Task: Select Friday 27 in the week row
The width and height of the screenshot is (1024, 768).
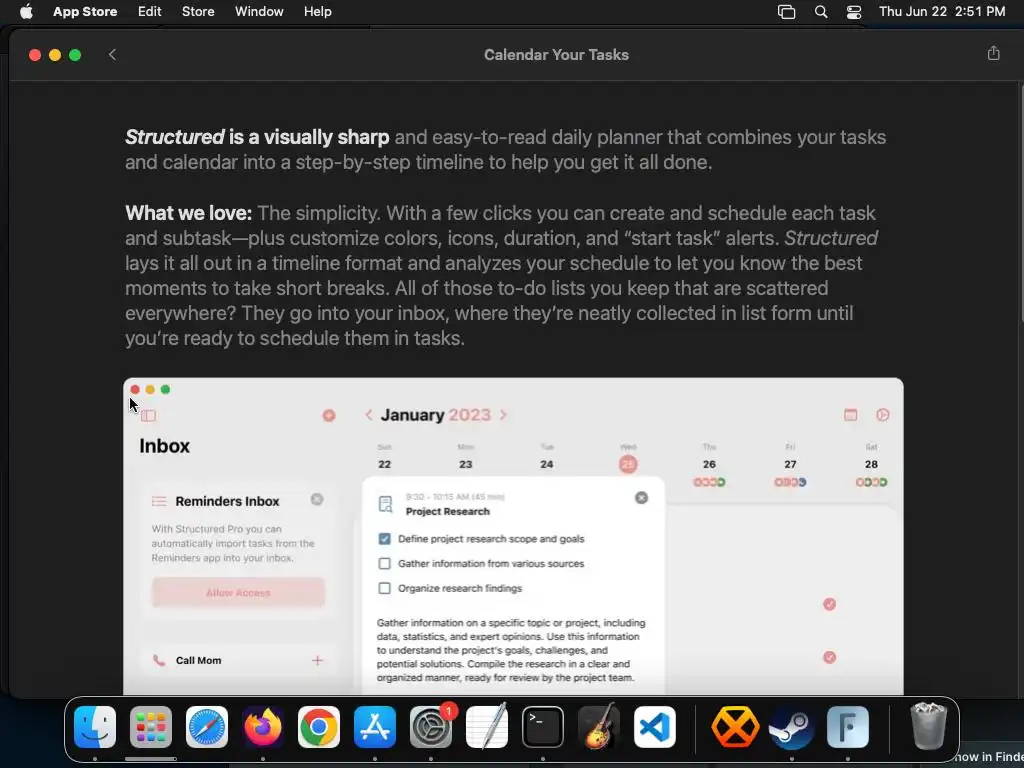Action: pyautogui.click(x=790, y=464)
